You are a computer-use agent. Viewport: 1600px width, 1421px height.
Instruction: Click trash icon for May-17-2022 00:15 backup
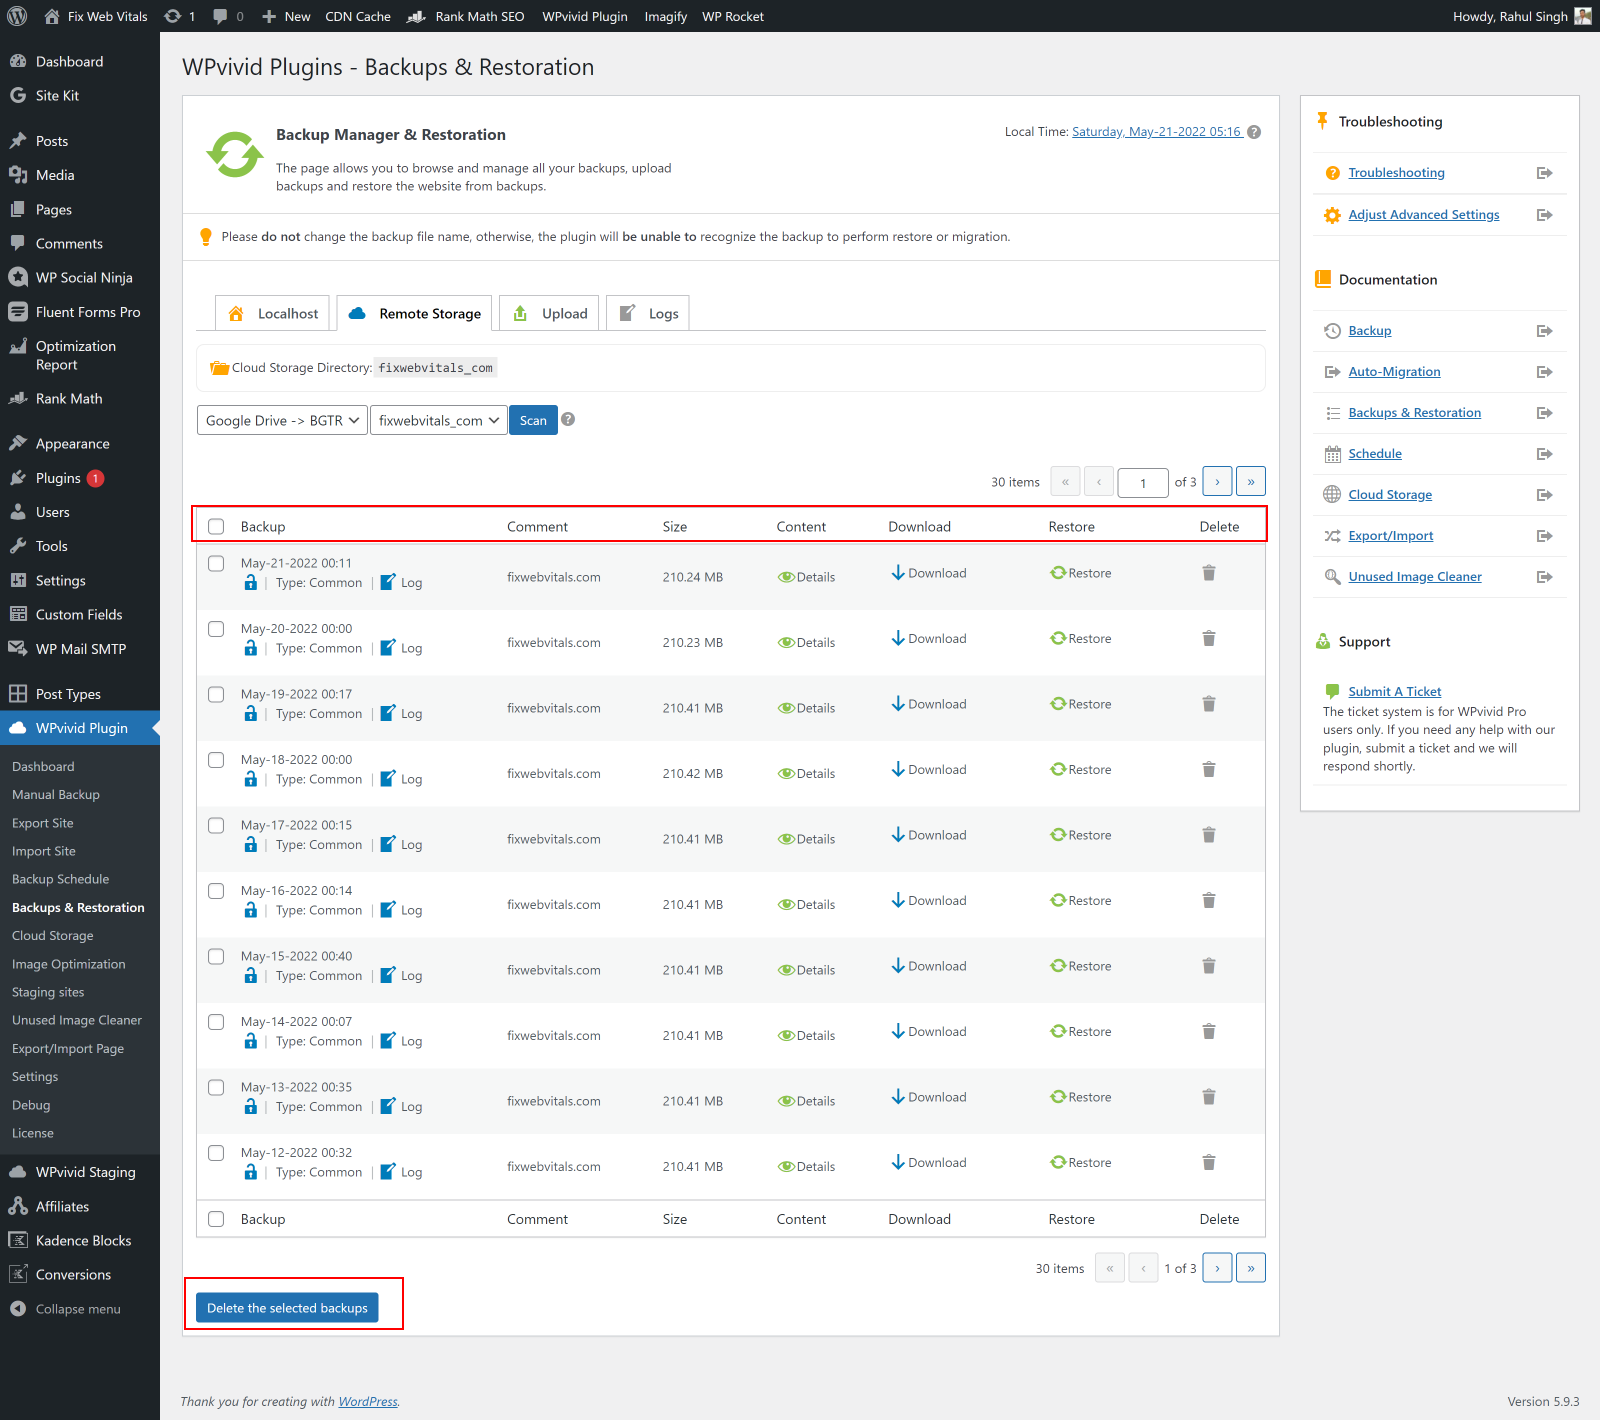click(x=1209, y=835)
